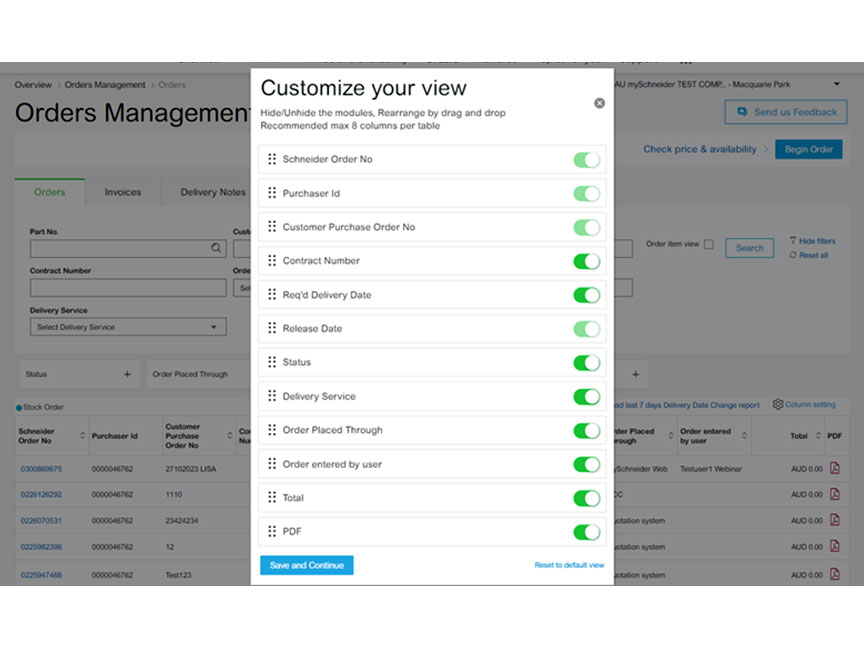Switch to the Invoices tab
Image resolution: width=864 pixels, height=648 pixels.
click(x=122, y=192)
